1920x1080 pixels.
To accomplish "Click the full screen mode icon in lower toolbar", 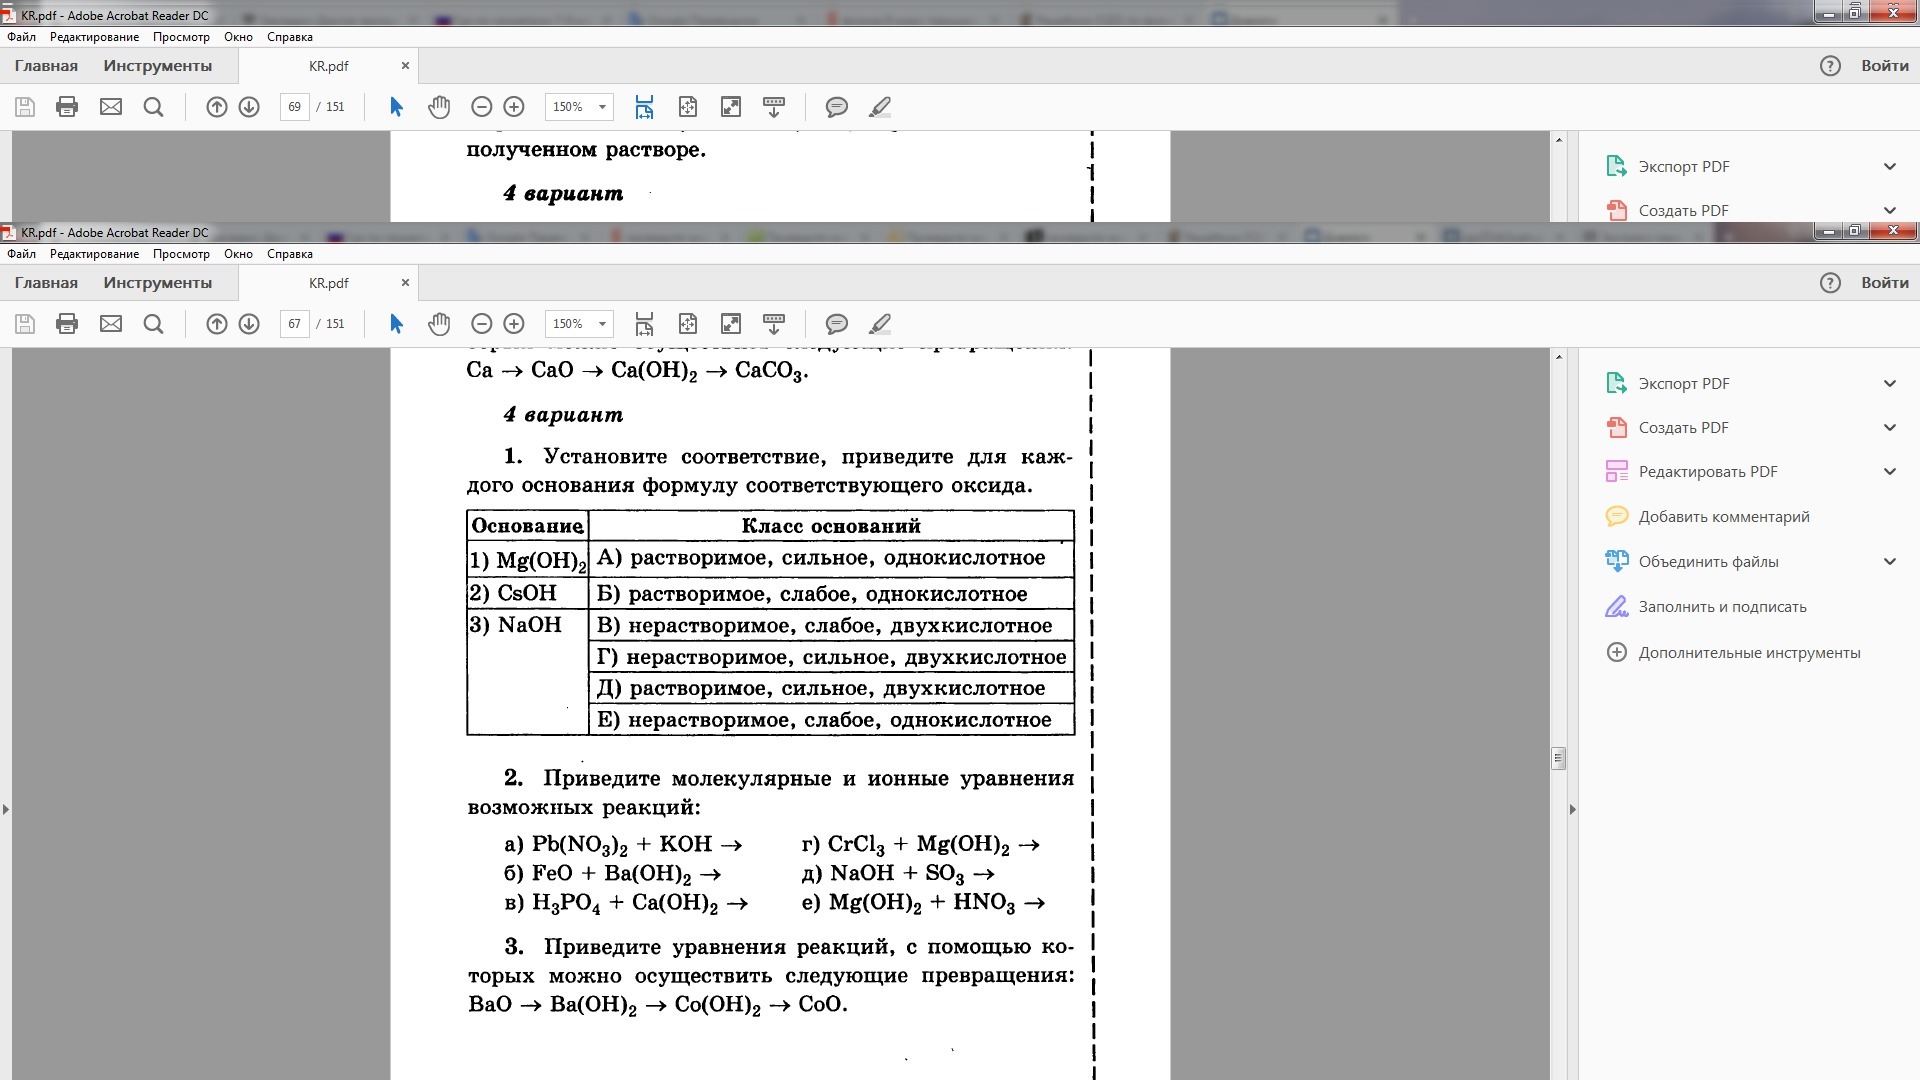I will pyautogui.click(x=731, y=324).
